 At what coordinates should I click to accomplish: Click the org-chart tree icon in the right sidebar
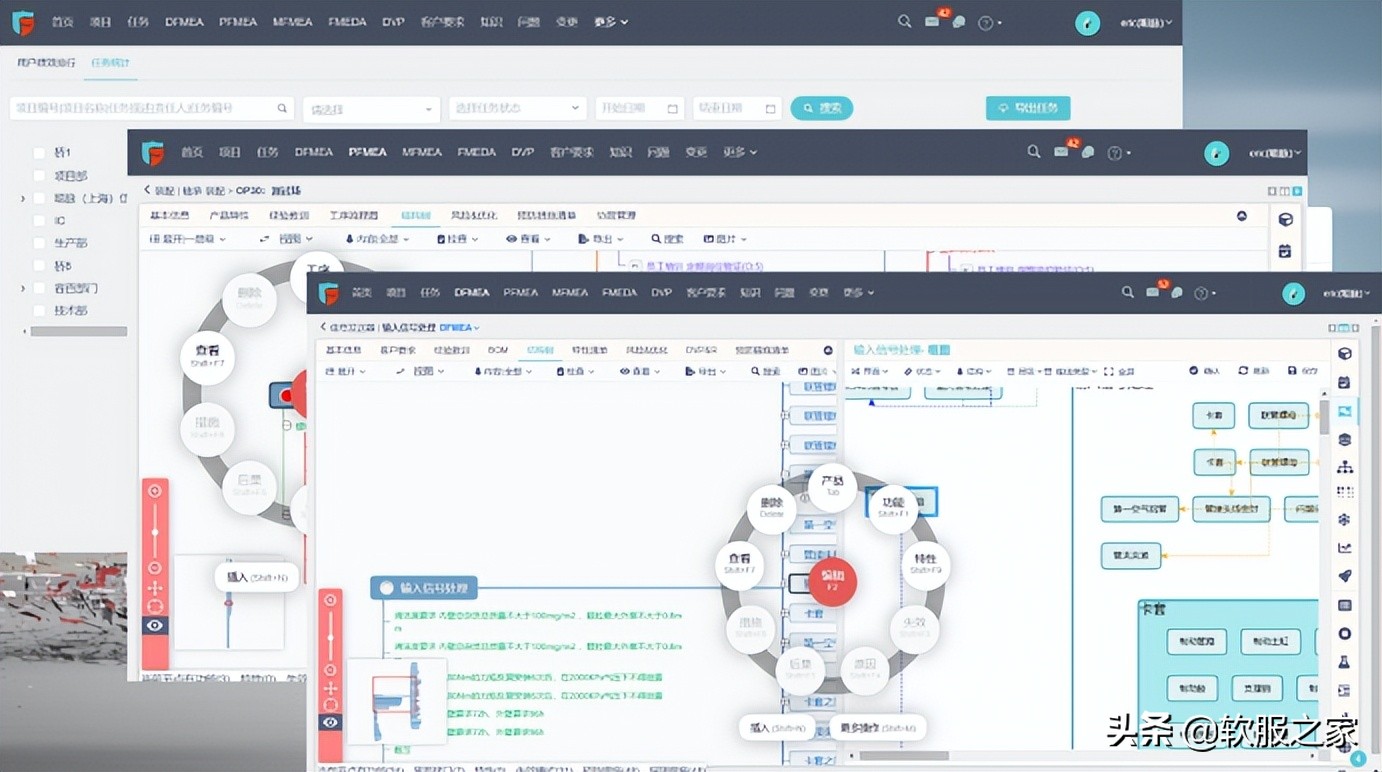(1344, 466)
